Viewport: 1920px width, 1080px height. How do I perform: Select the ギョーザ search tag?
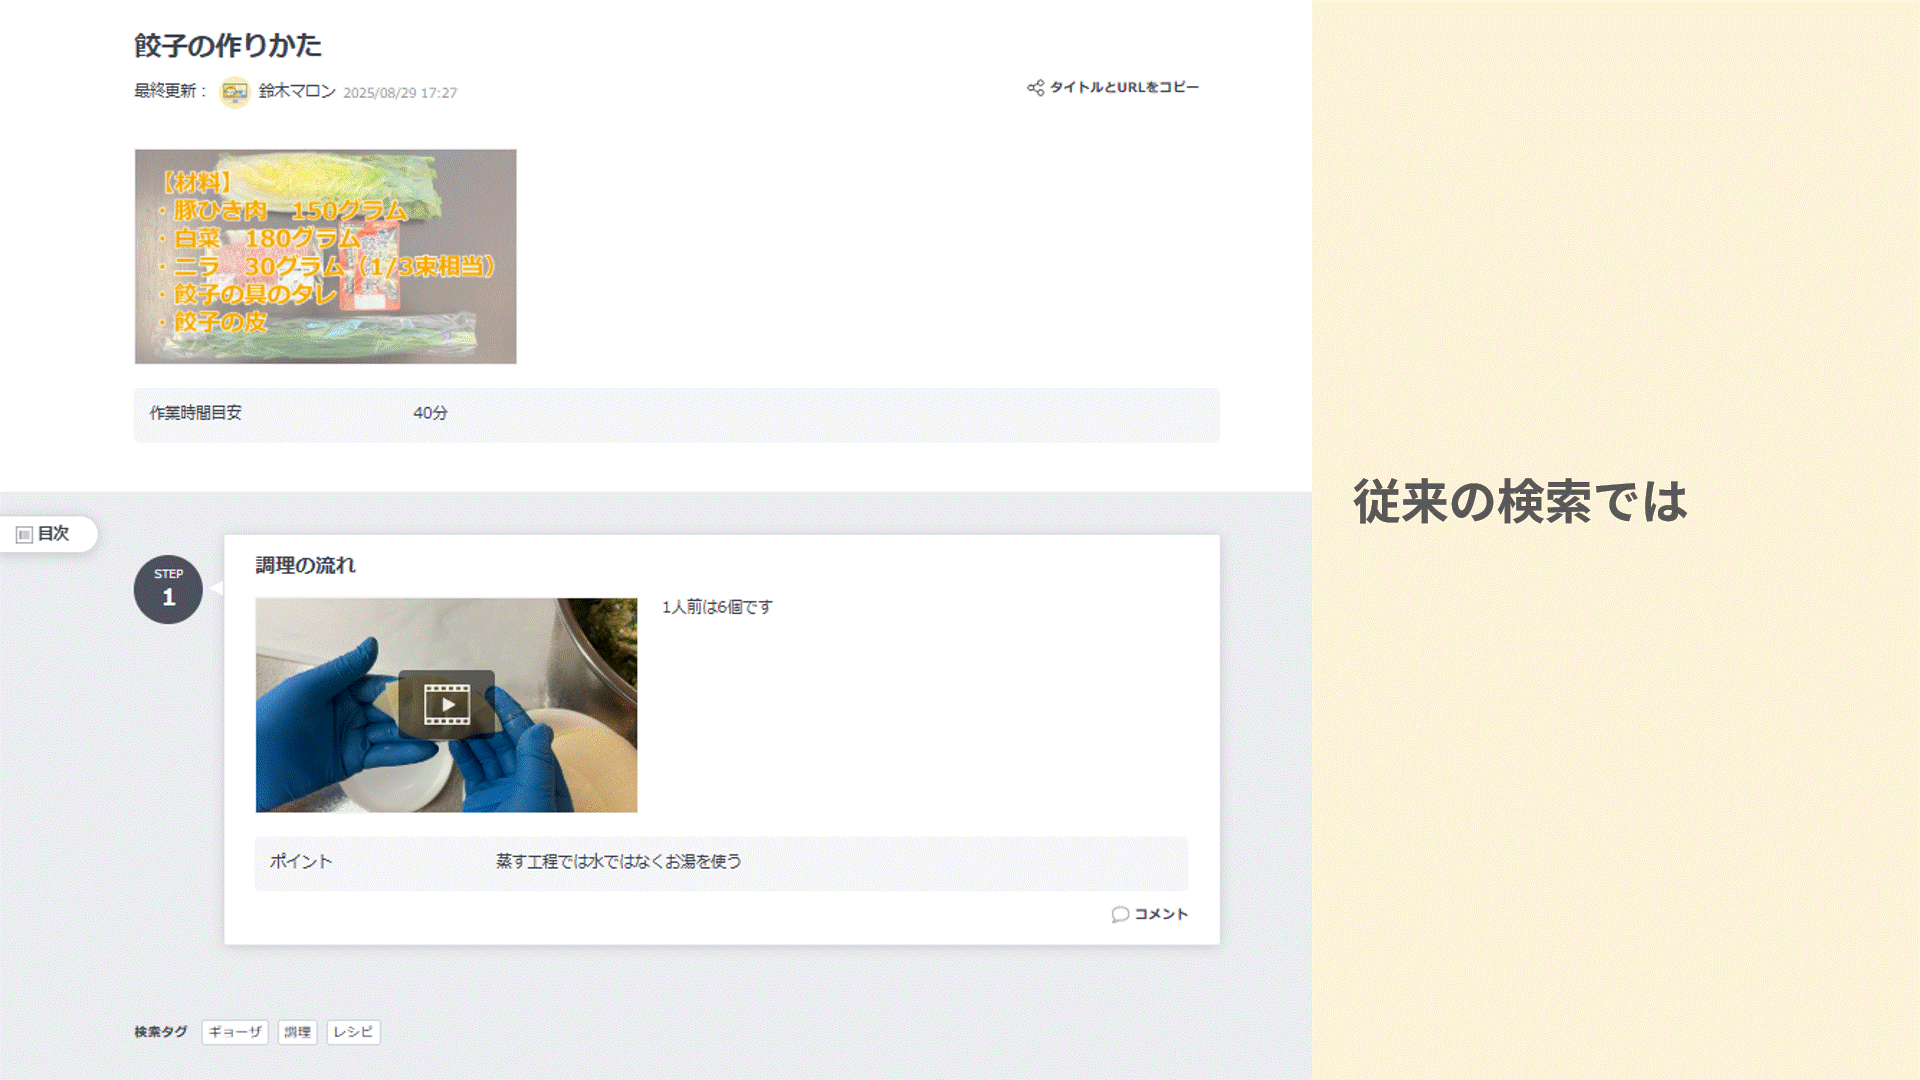click(x=235, y=1031)
